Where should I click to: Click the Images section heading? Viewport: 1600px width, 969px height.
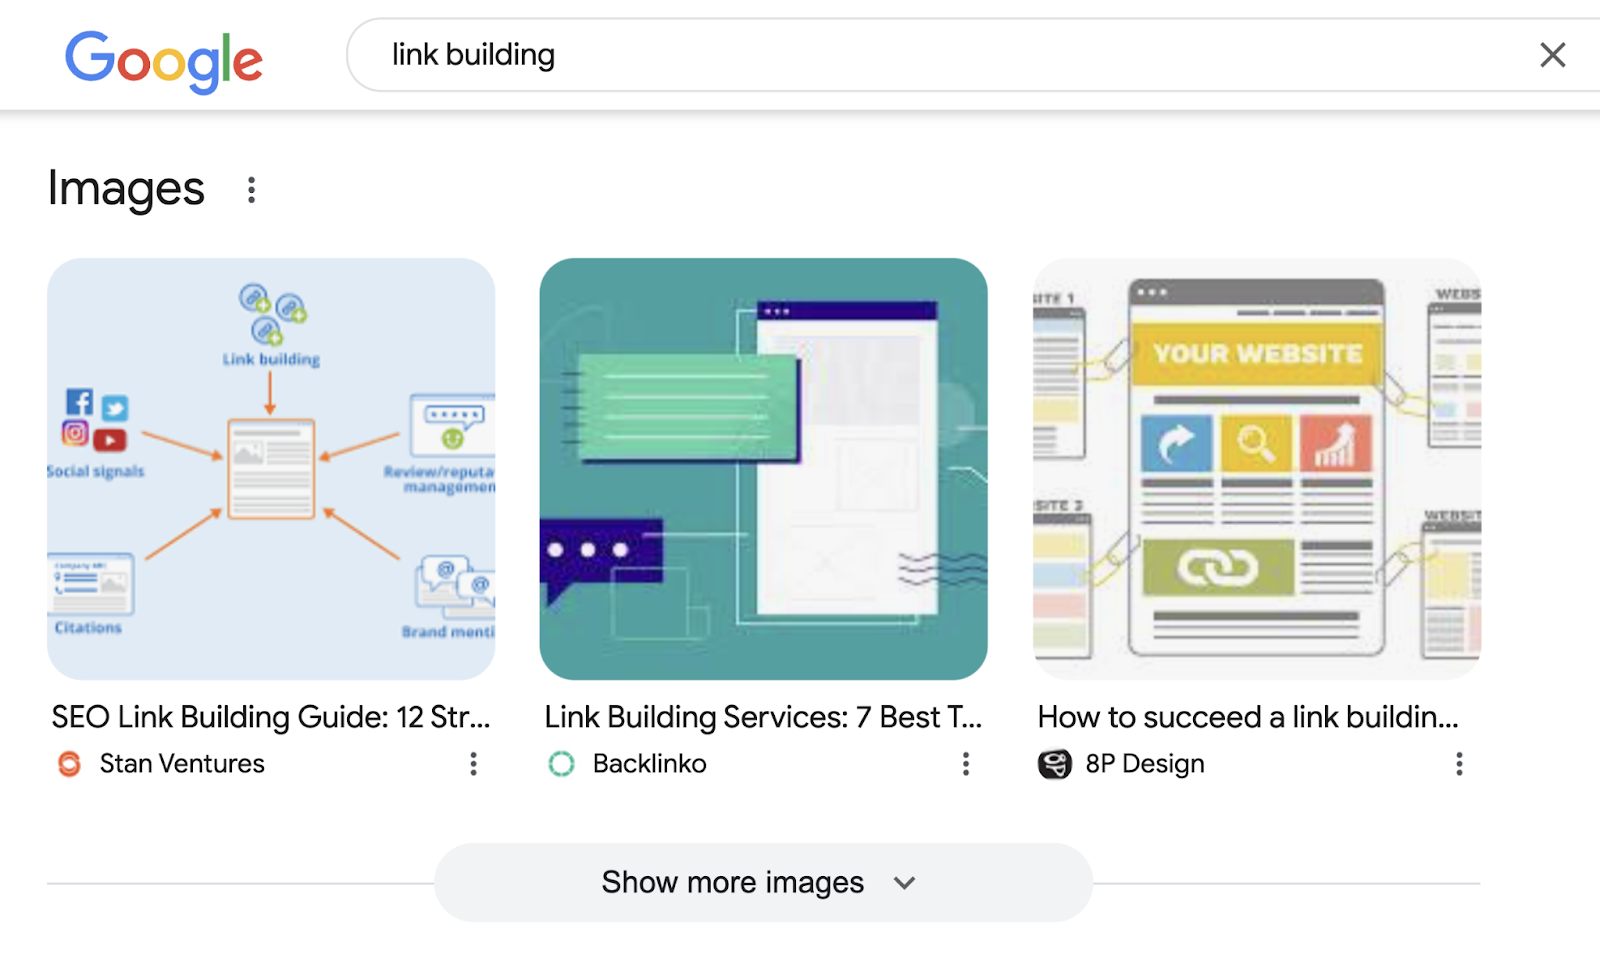click(126, 189)
